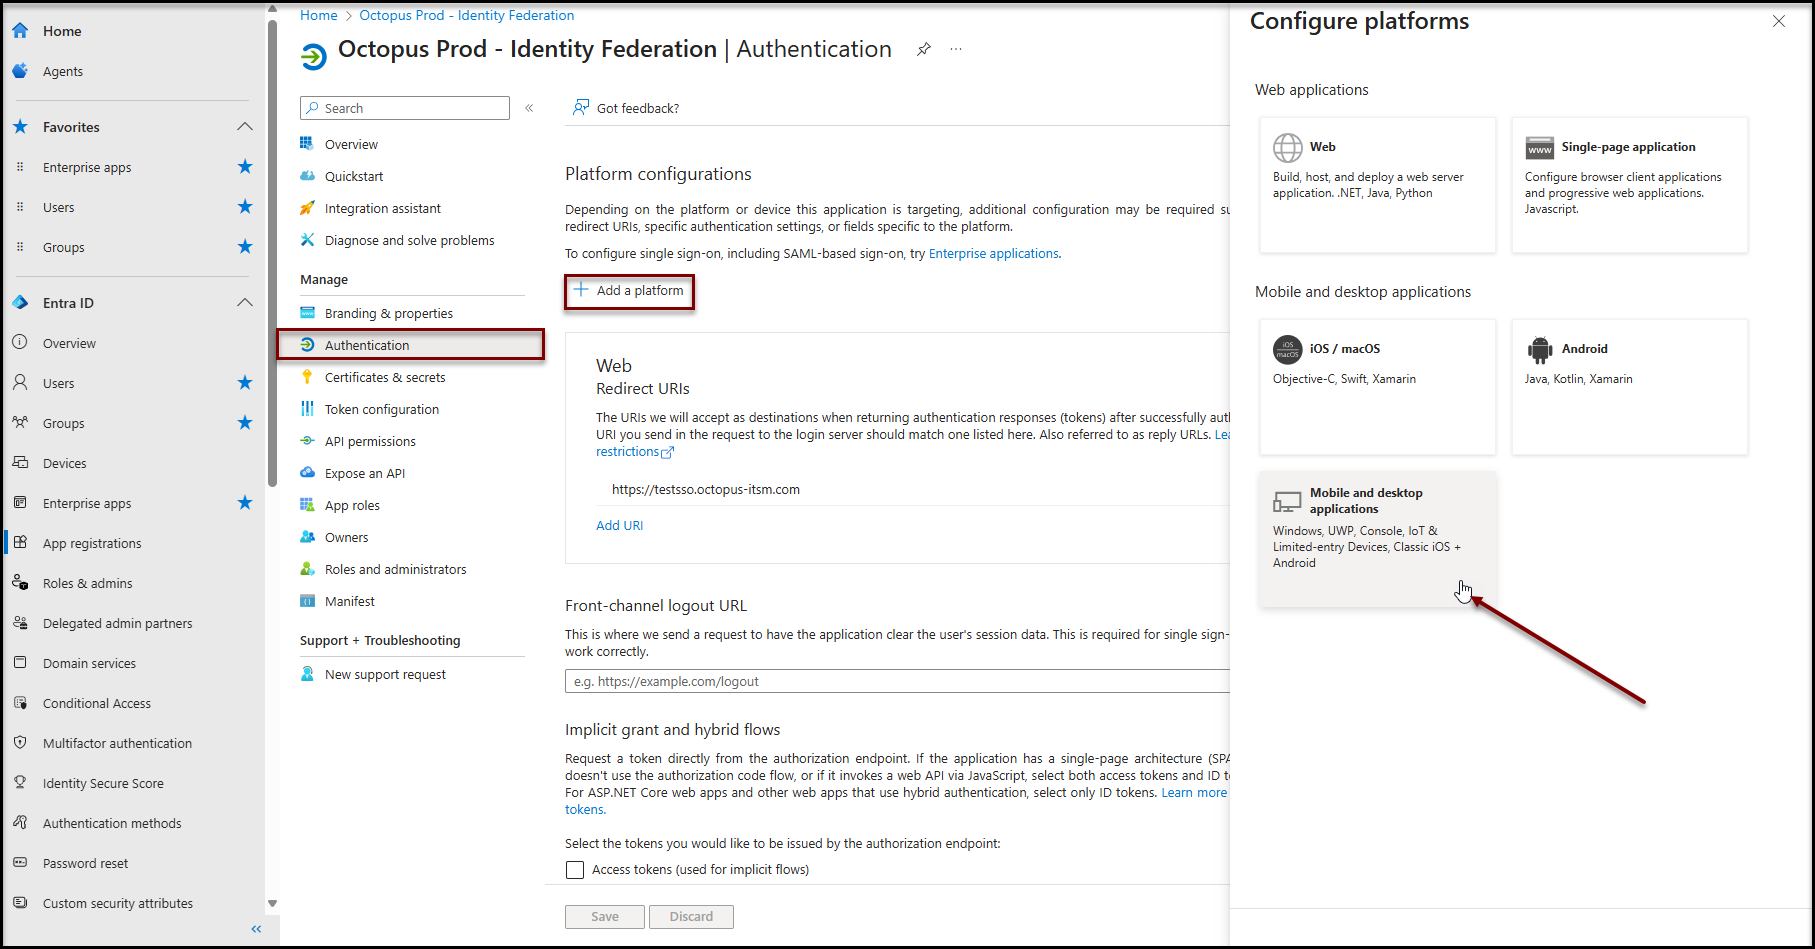Viewport: 1815px width, 949px height.
Task: Click the Front-channel logout URL field
Action: [895, 681]
